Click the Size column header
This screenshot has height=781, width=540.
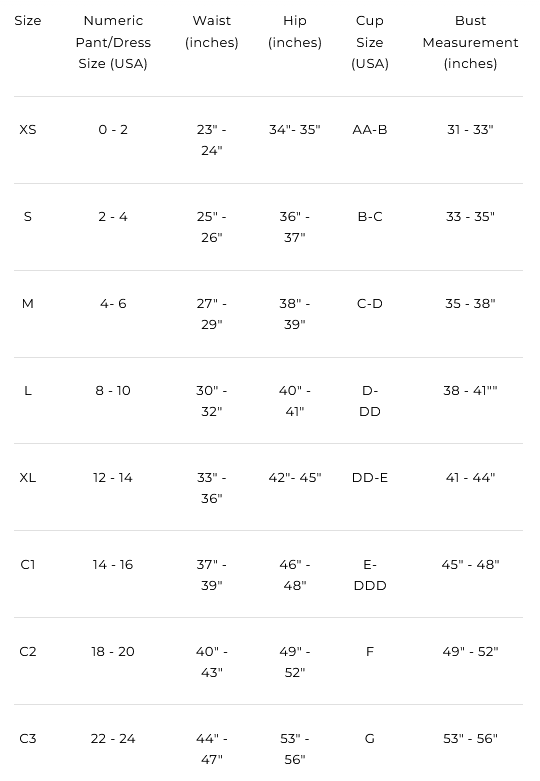pyautogui.click(x=27, y=21)
